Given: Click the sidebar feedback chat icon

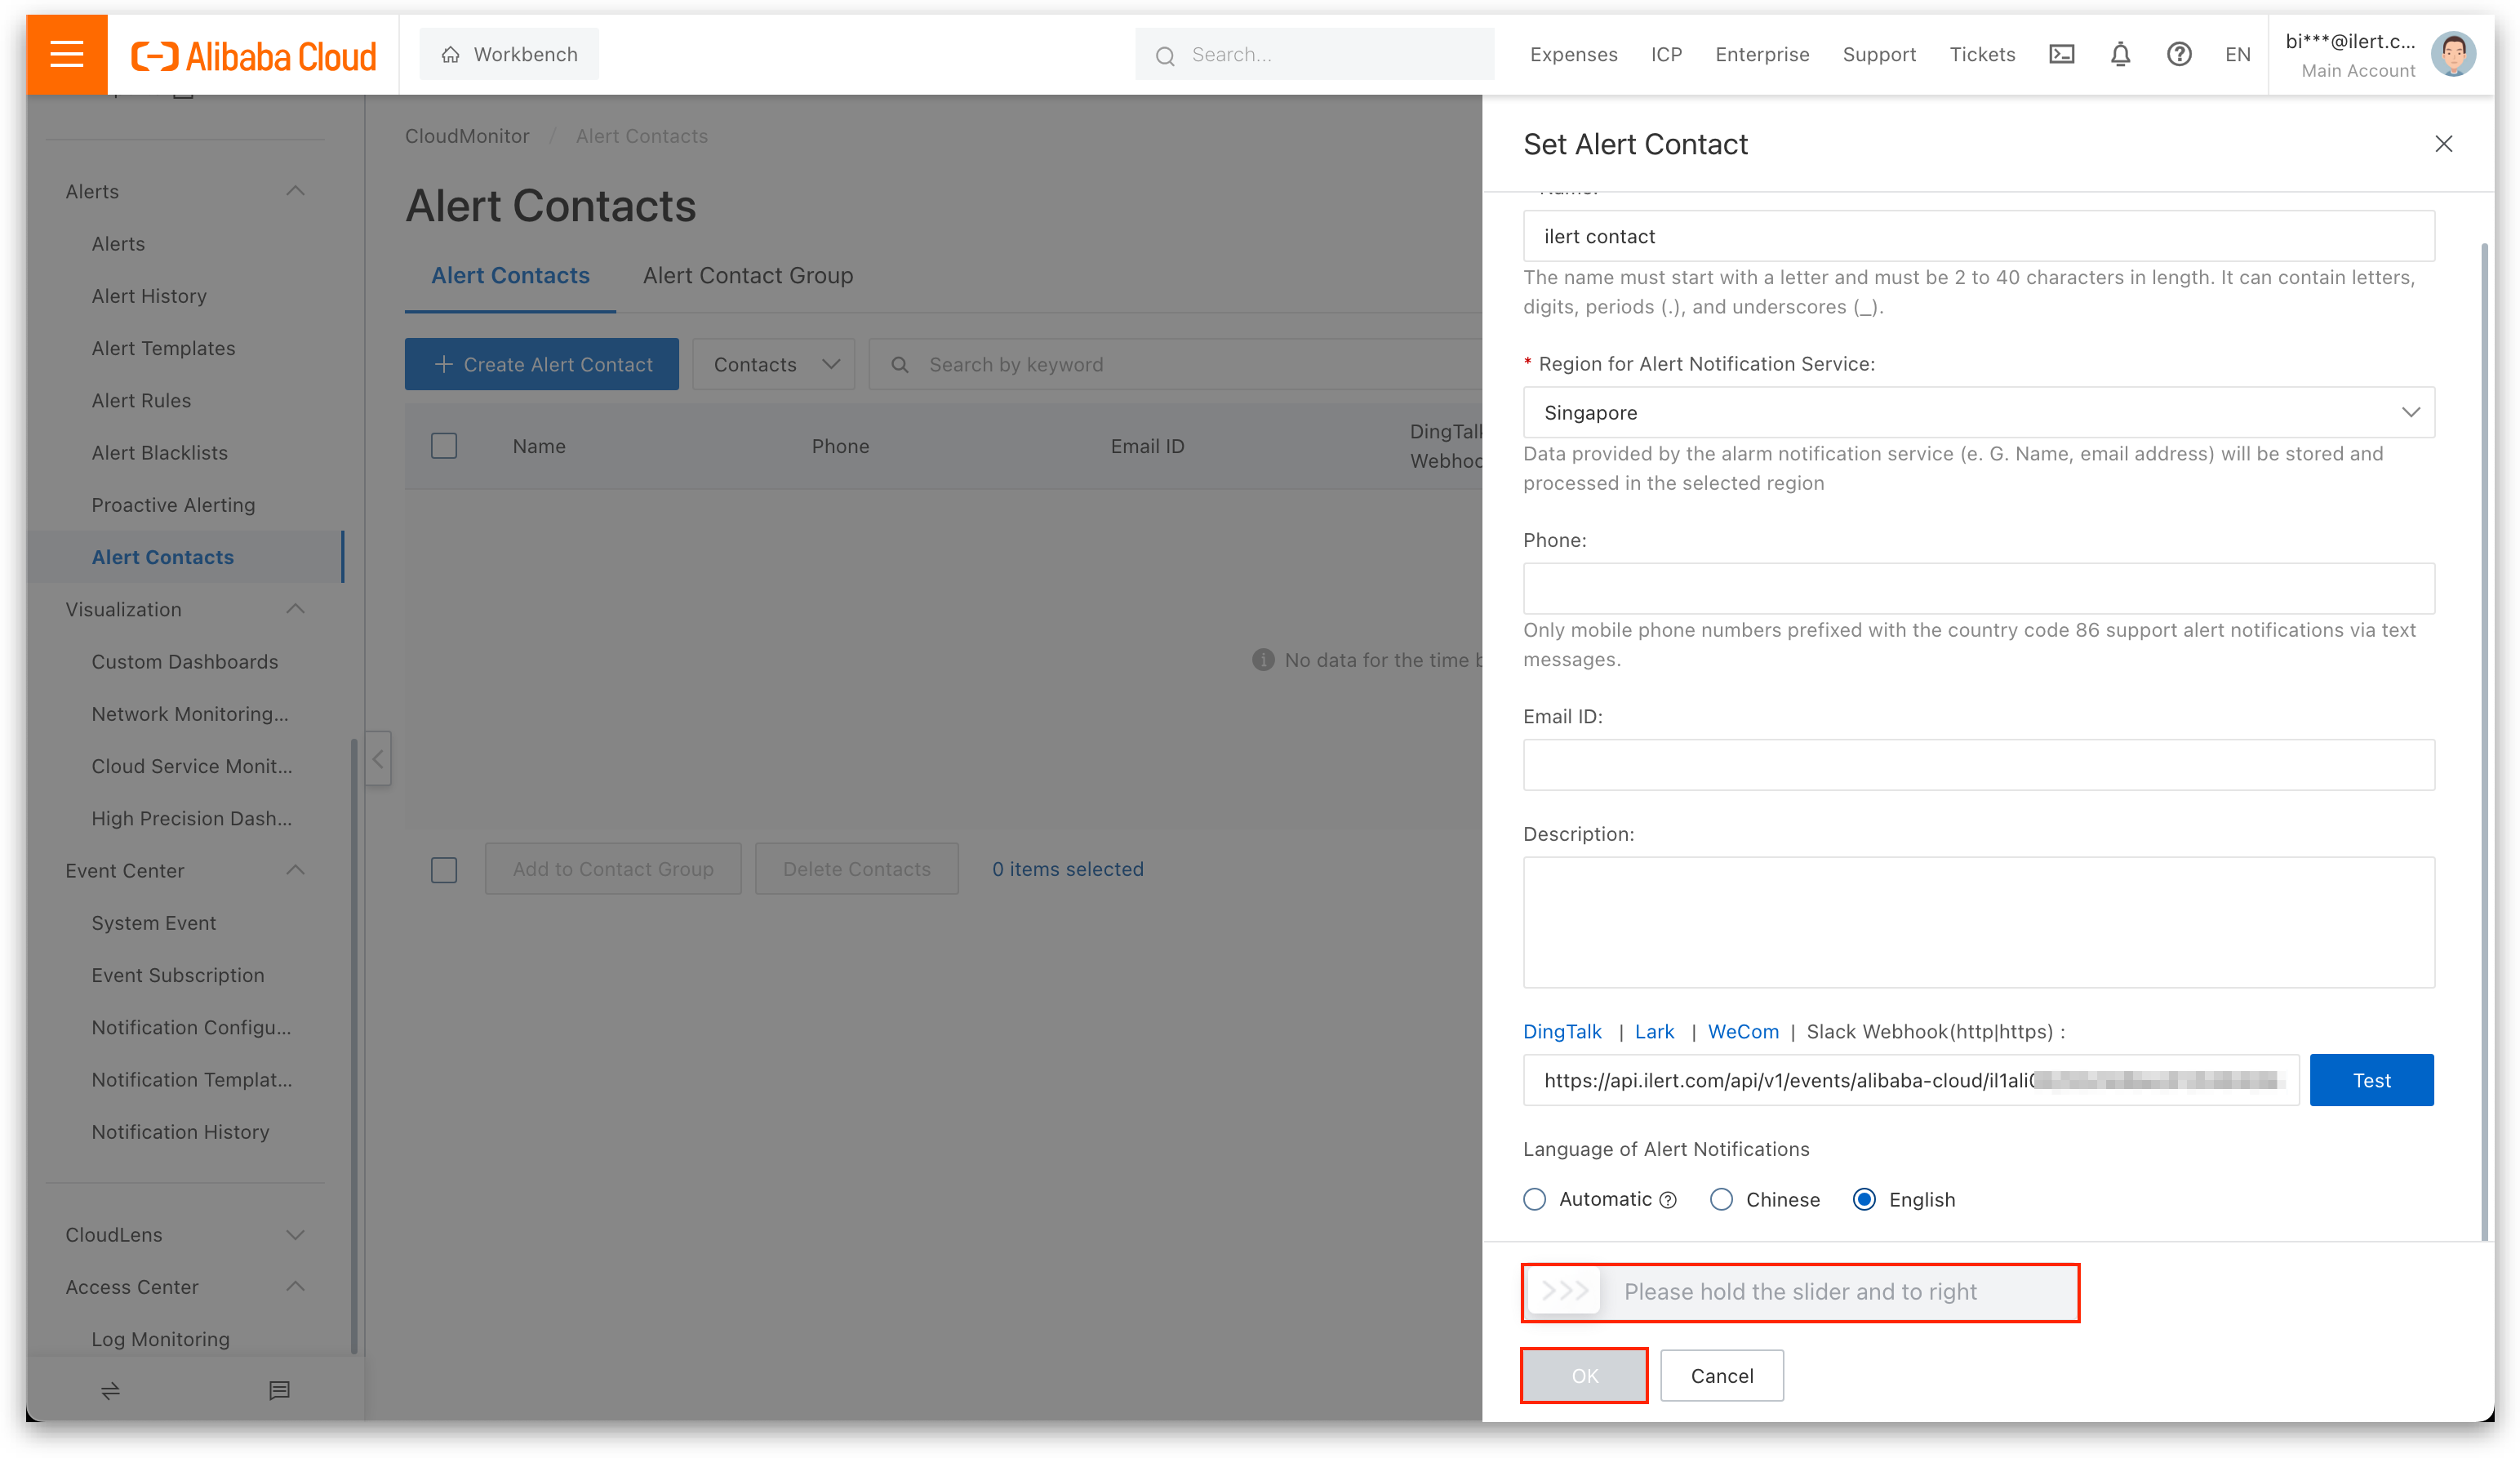Looking at the screenshot, I should click(279, 1390).
